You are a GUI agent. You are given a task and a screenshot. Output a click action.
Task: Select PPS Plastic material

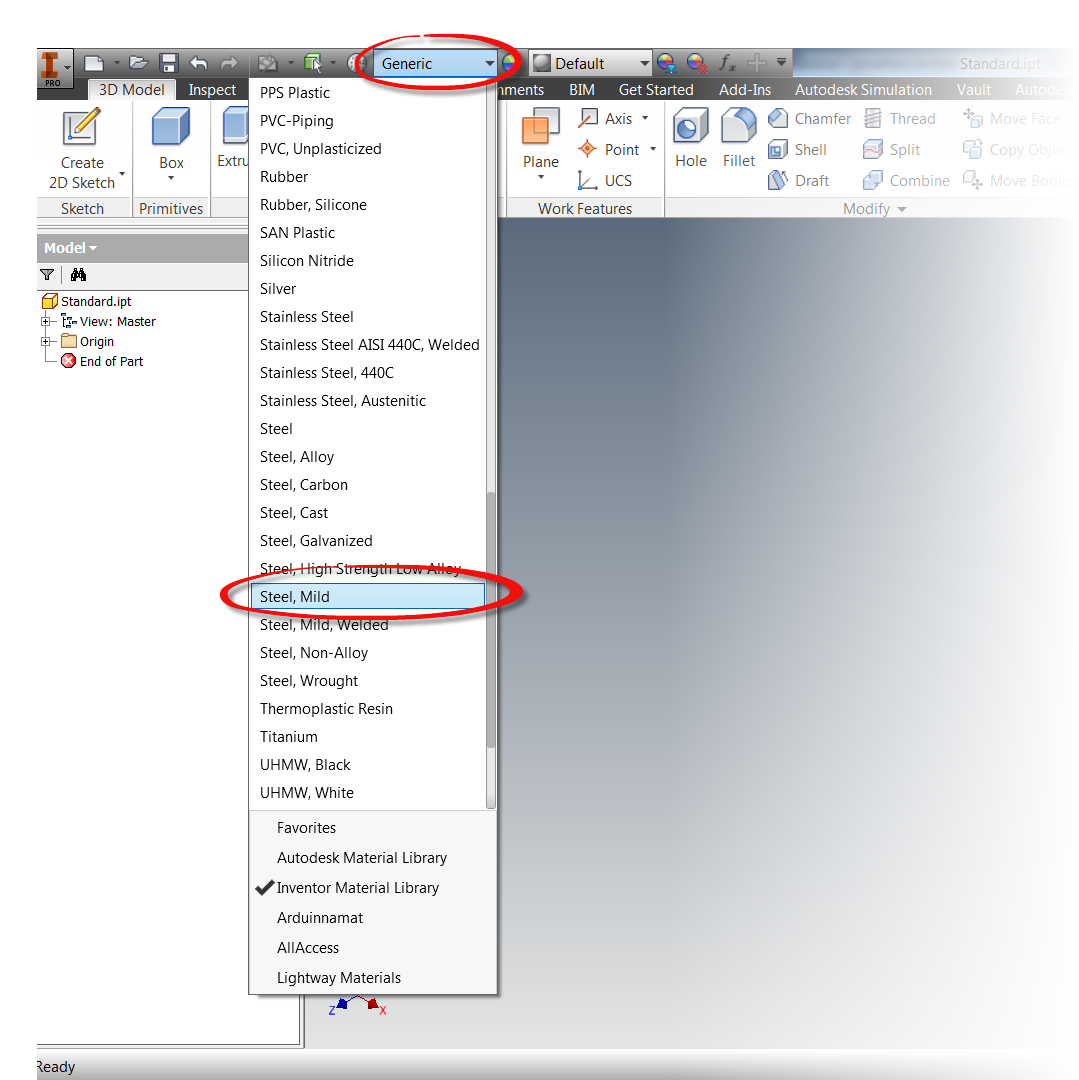tap(368, 93)
